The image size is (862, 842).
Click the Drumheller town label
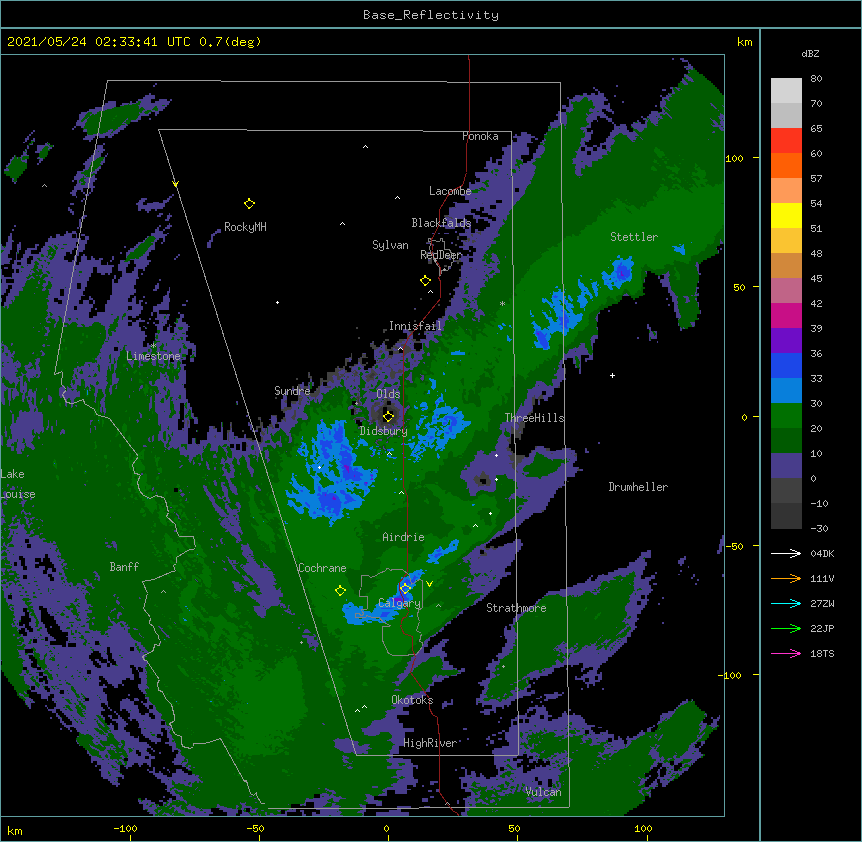click(638, 487)
